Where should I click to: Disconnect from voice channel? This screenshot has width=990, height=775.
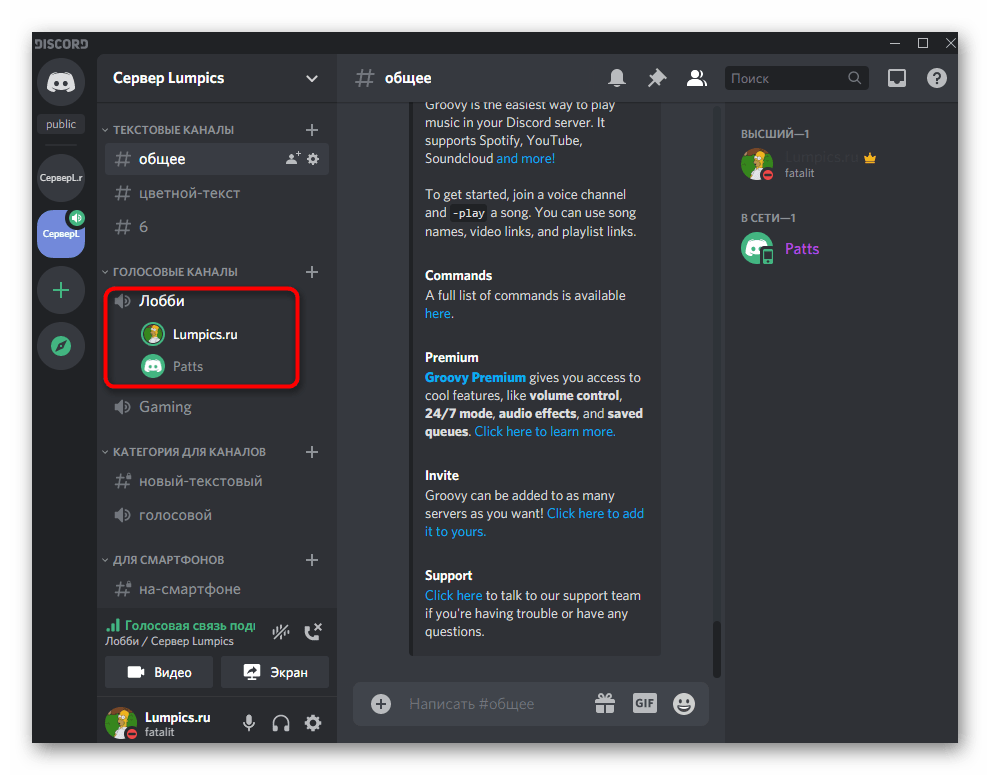click(x=313, y=632)
